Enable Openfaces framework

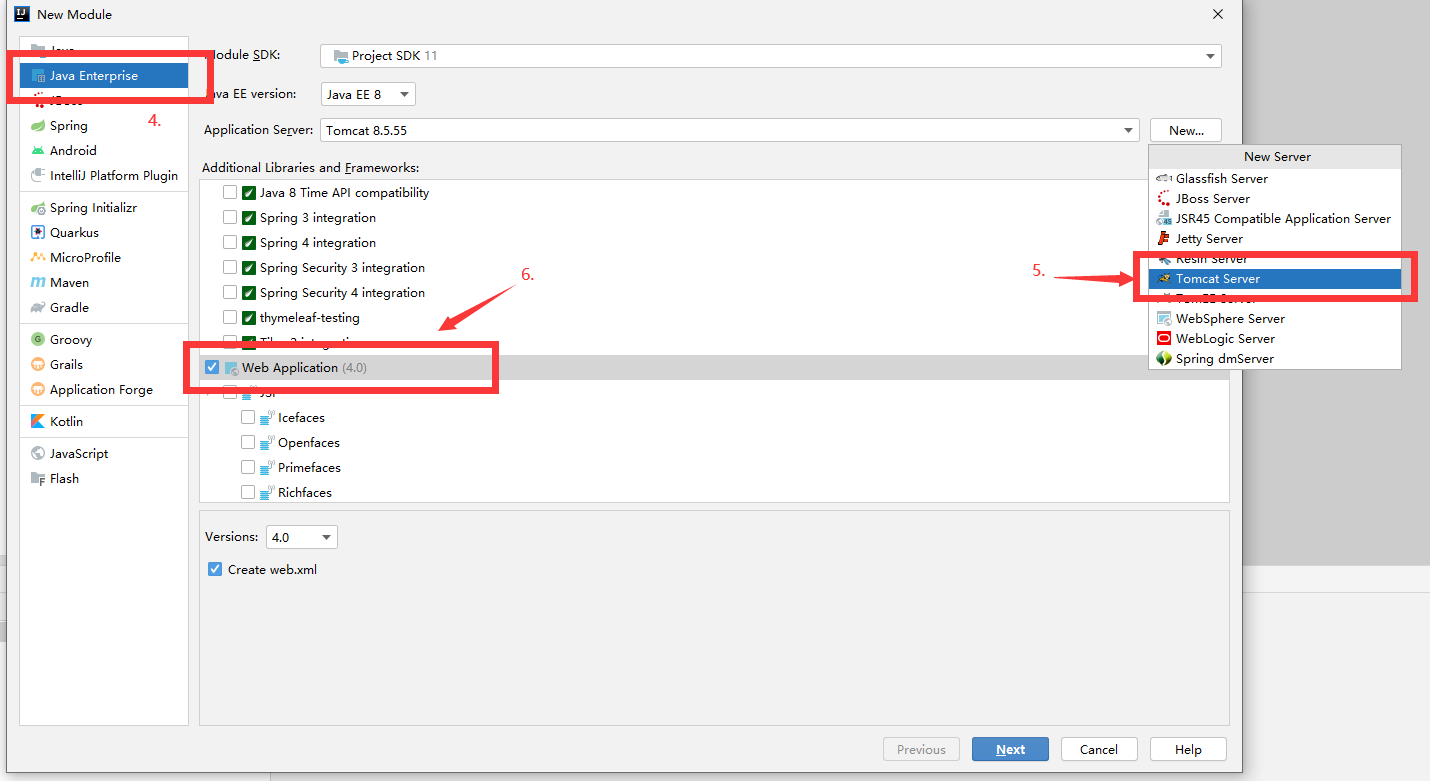(248, 442)
